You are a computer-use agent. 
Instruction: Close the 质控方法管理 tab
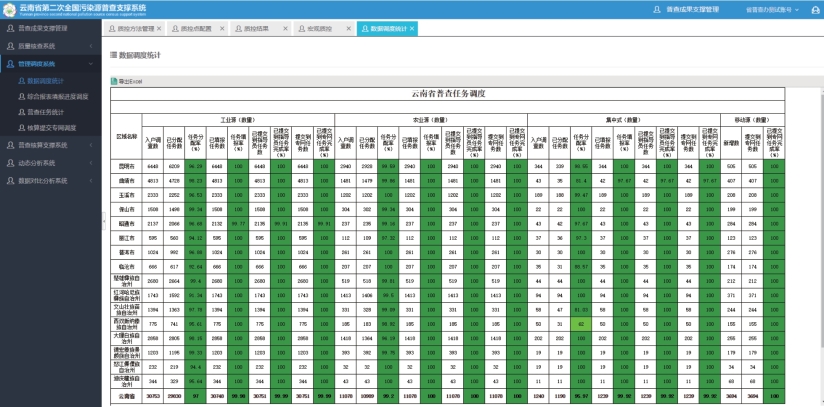coord(159,29)
